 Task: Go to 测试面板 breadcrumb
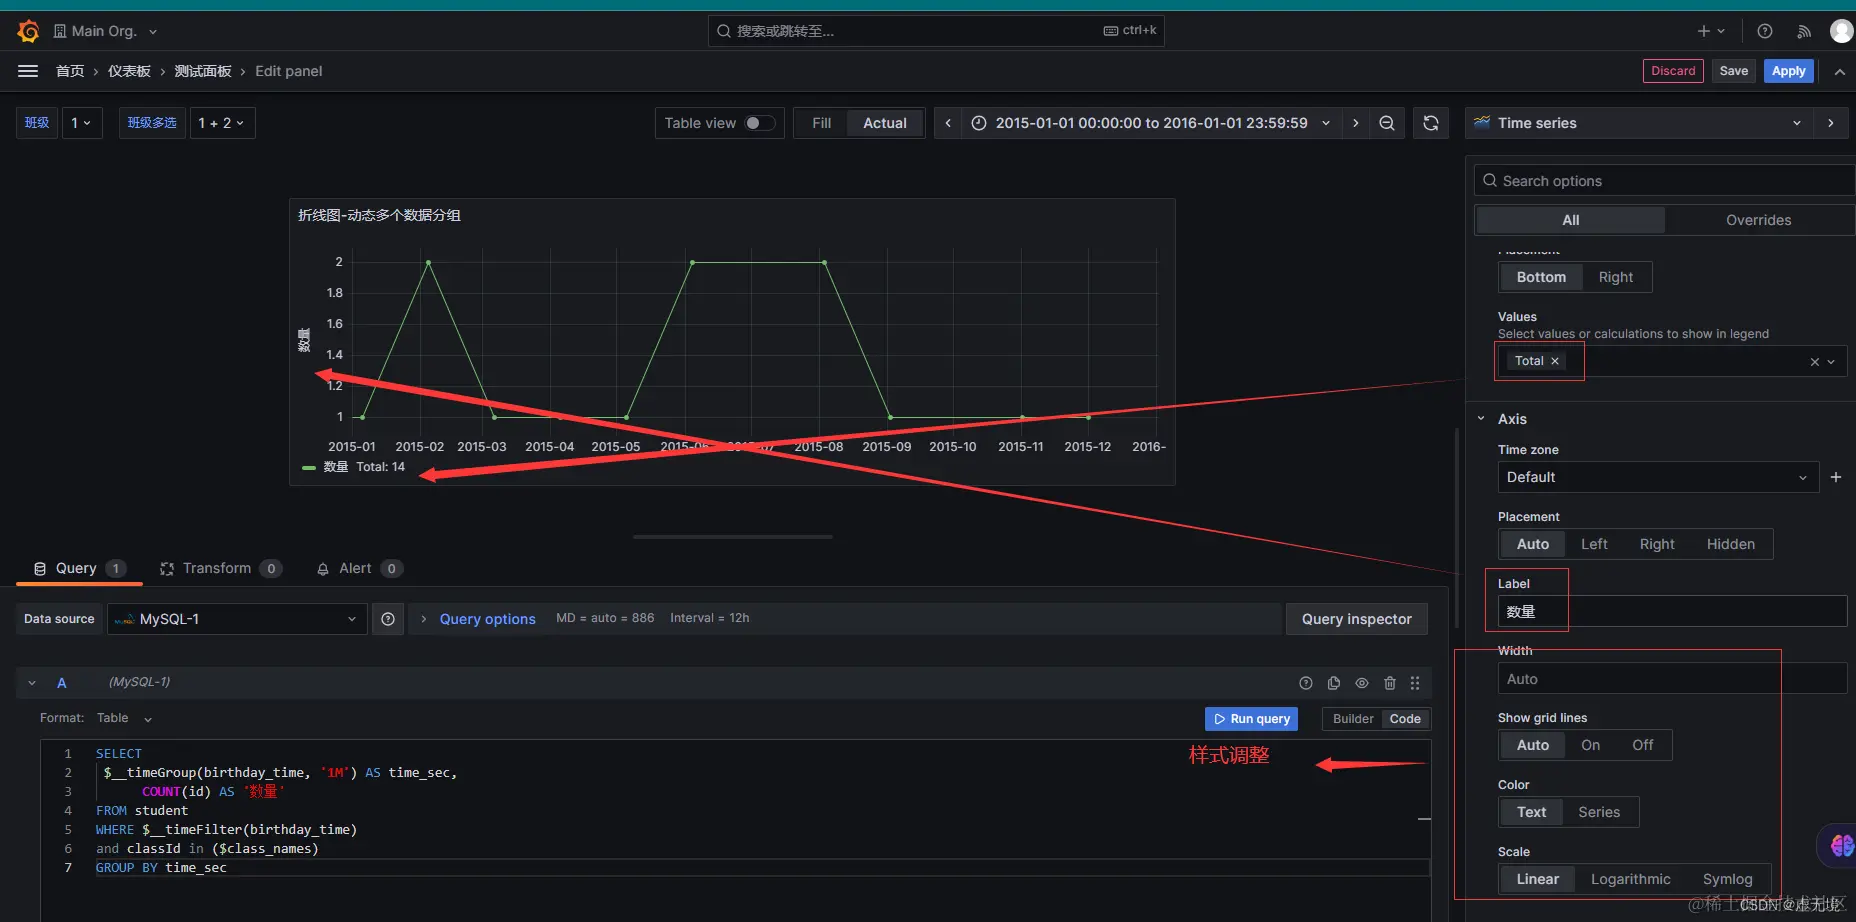click(x=203, y=71)
